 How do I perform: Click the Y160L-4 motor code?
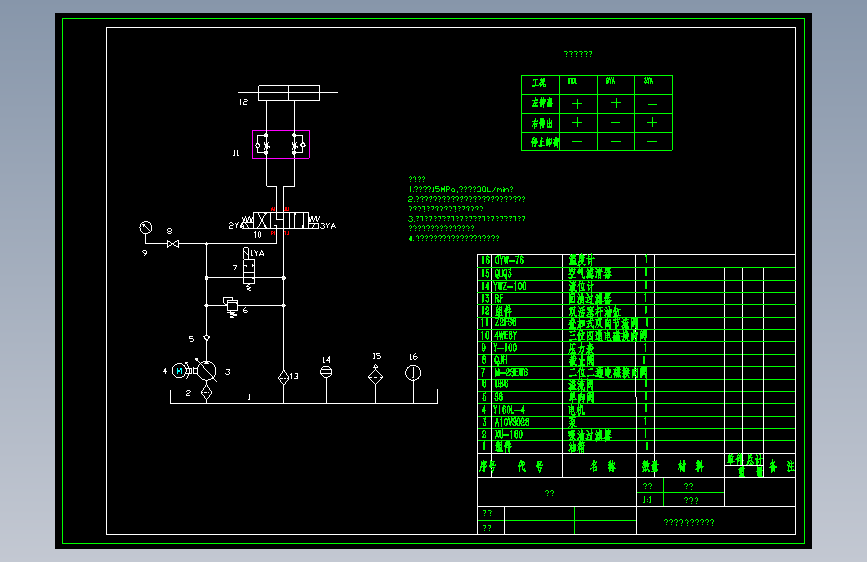click(x=509, y=410)
